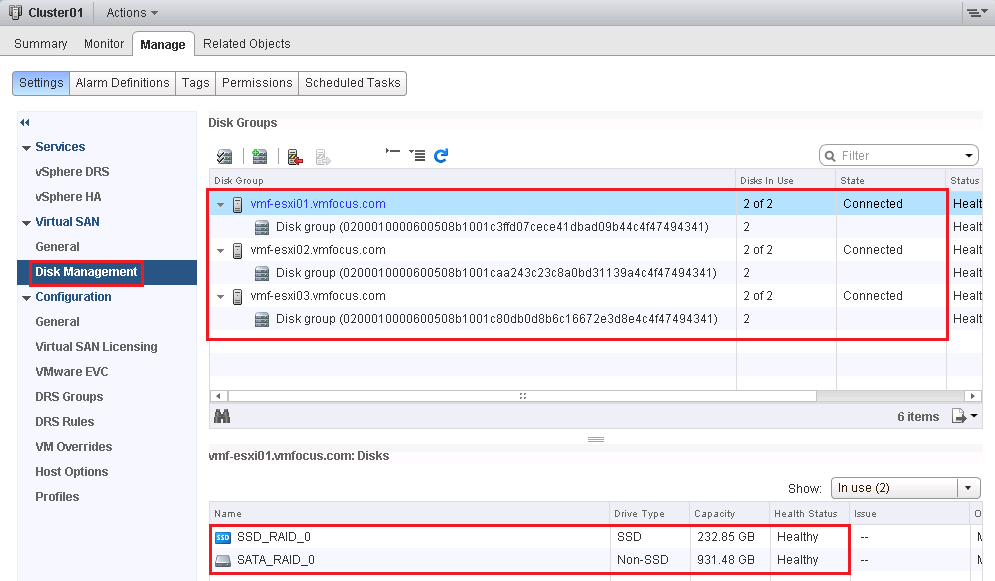
Task: Click the Alarm Definitions button
Action: click(122, 83)
